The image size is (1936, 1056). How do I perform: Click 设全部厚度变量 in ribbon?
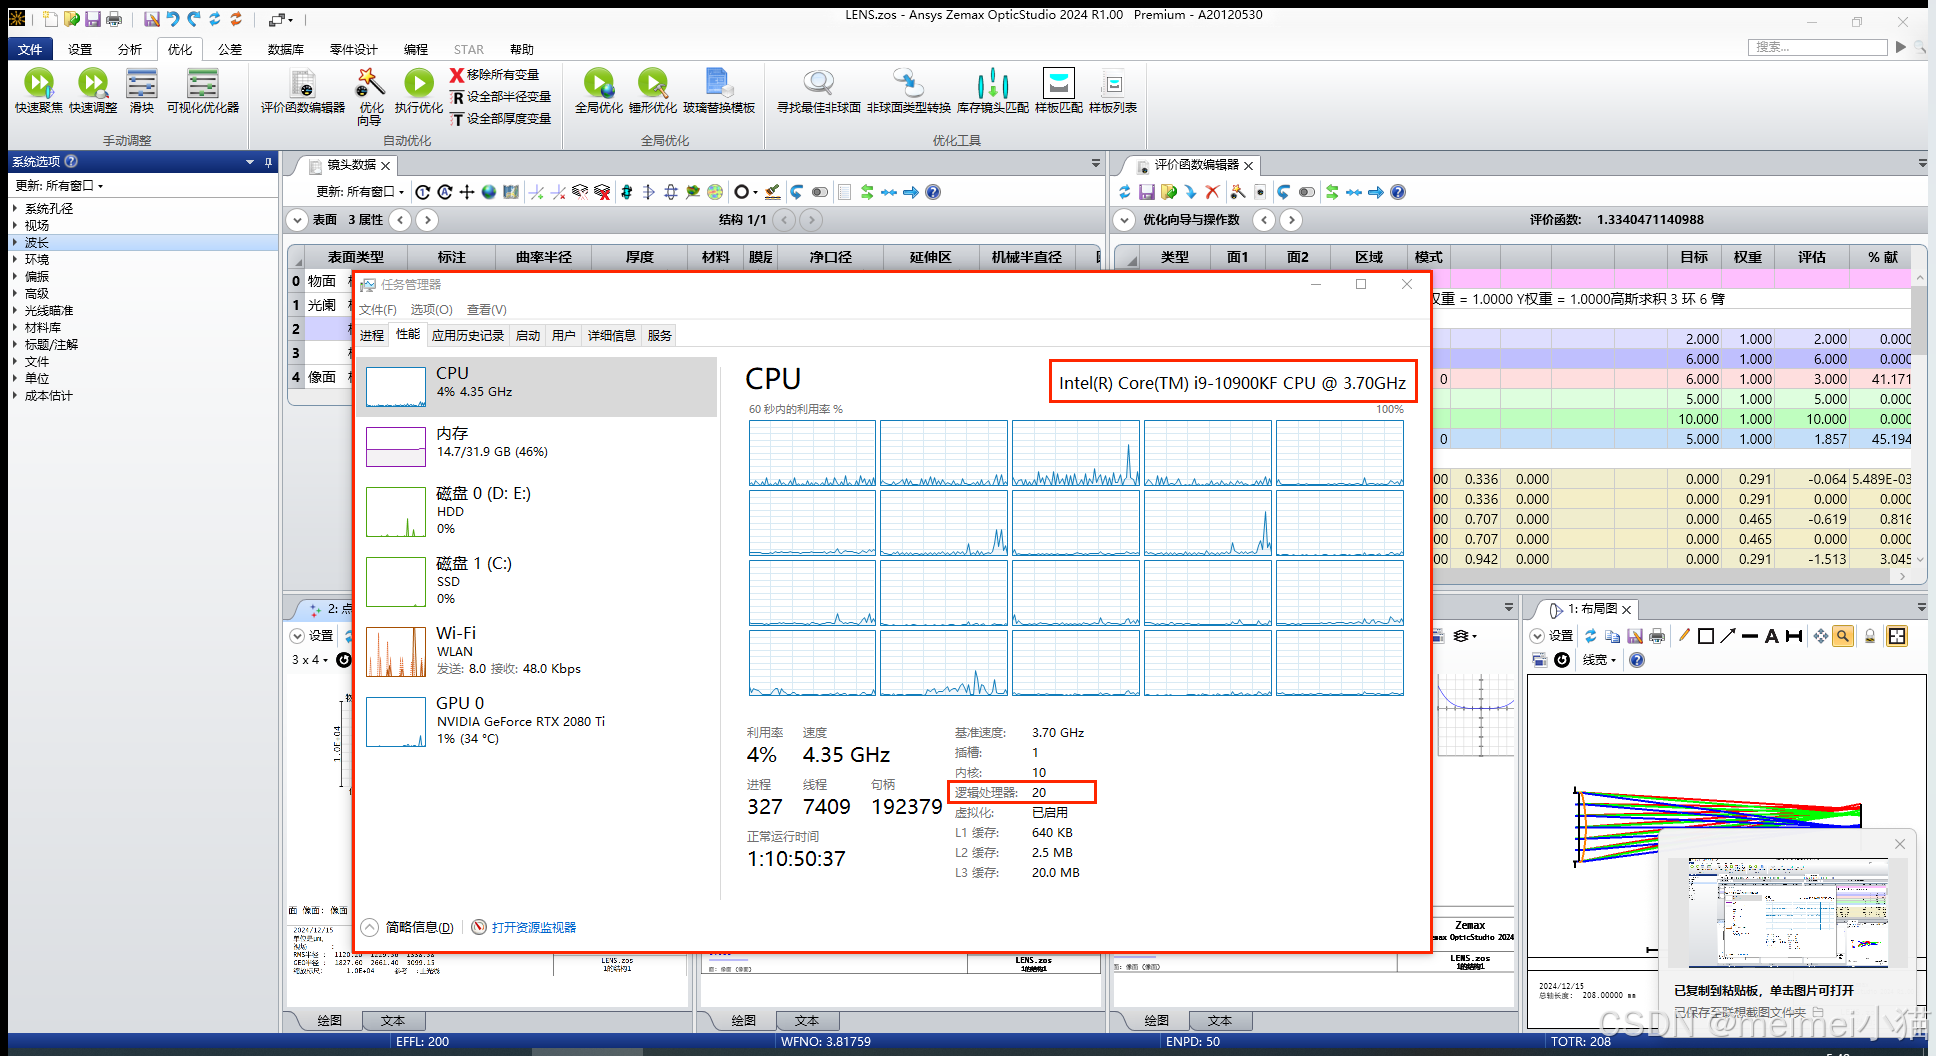pyautogui.click(x=501, y=119)
